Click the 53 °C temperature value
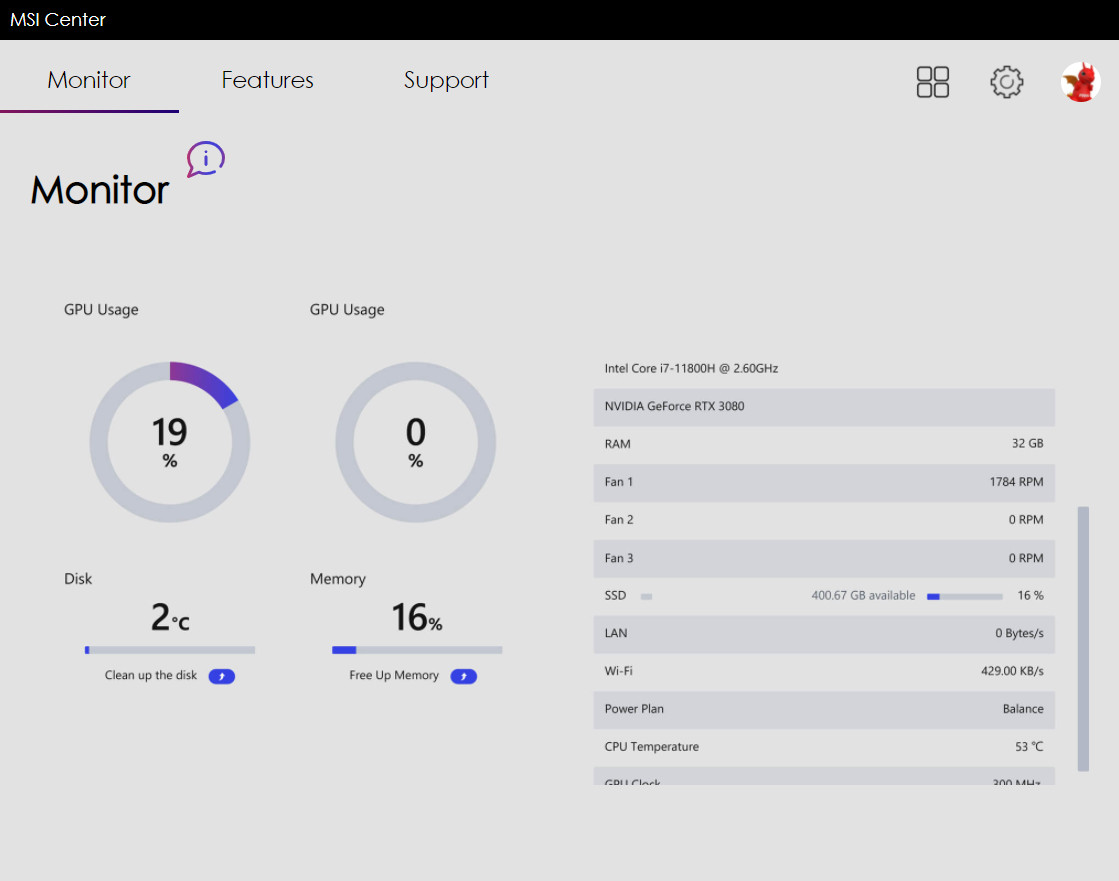This screenshot has width=1119, height=881. point(1029,747)
